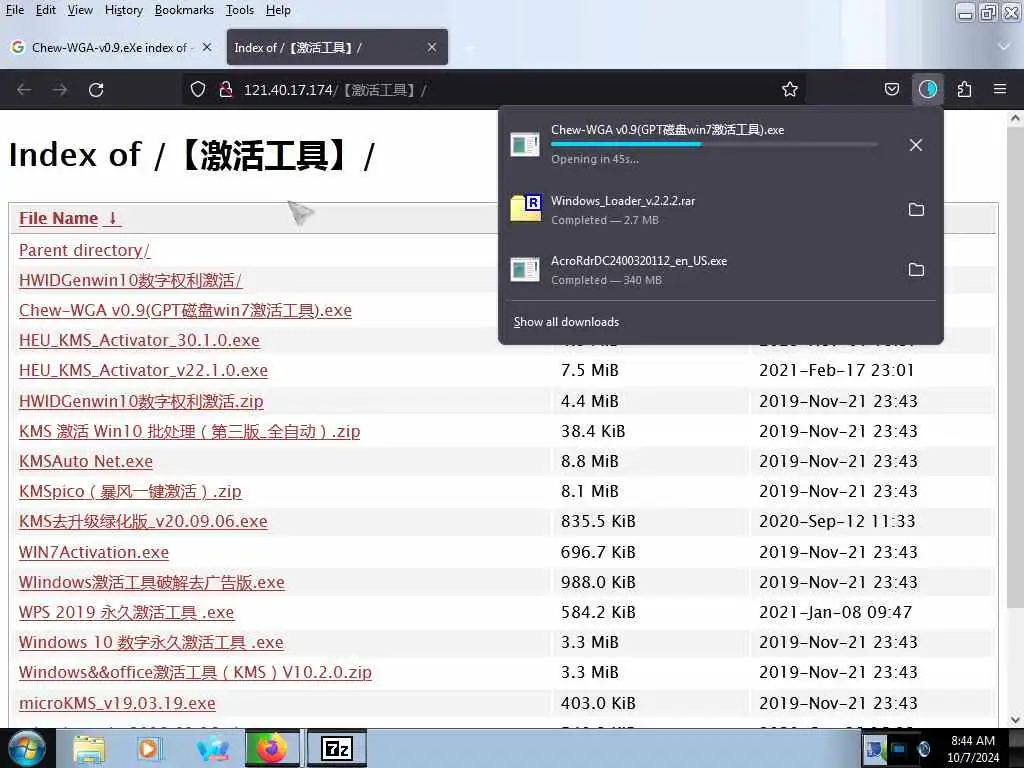
Task: Download HWIDGenwin10数字权利激活.zip
Action: pyautogui.click(x=141, y=401)
